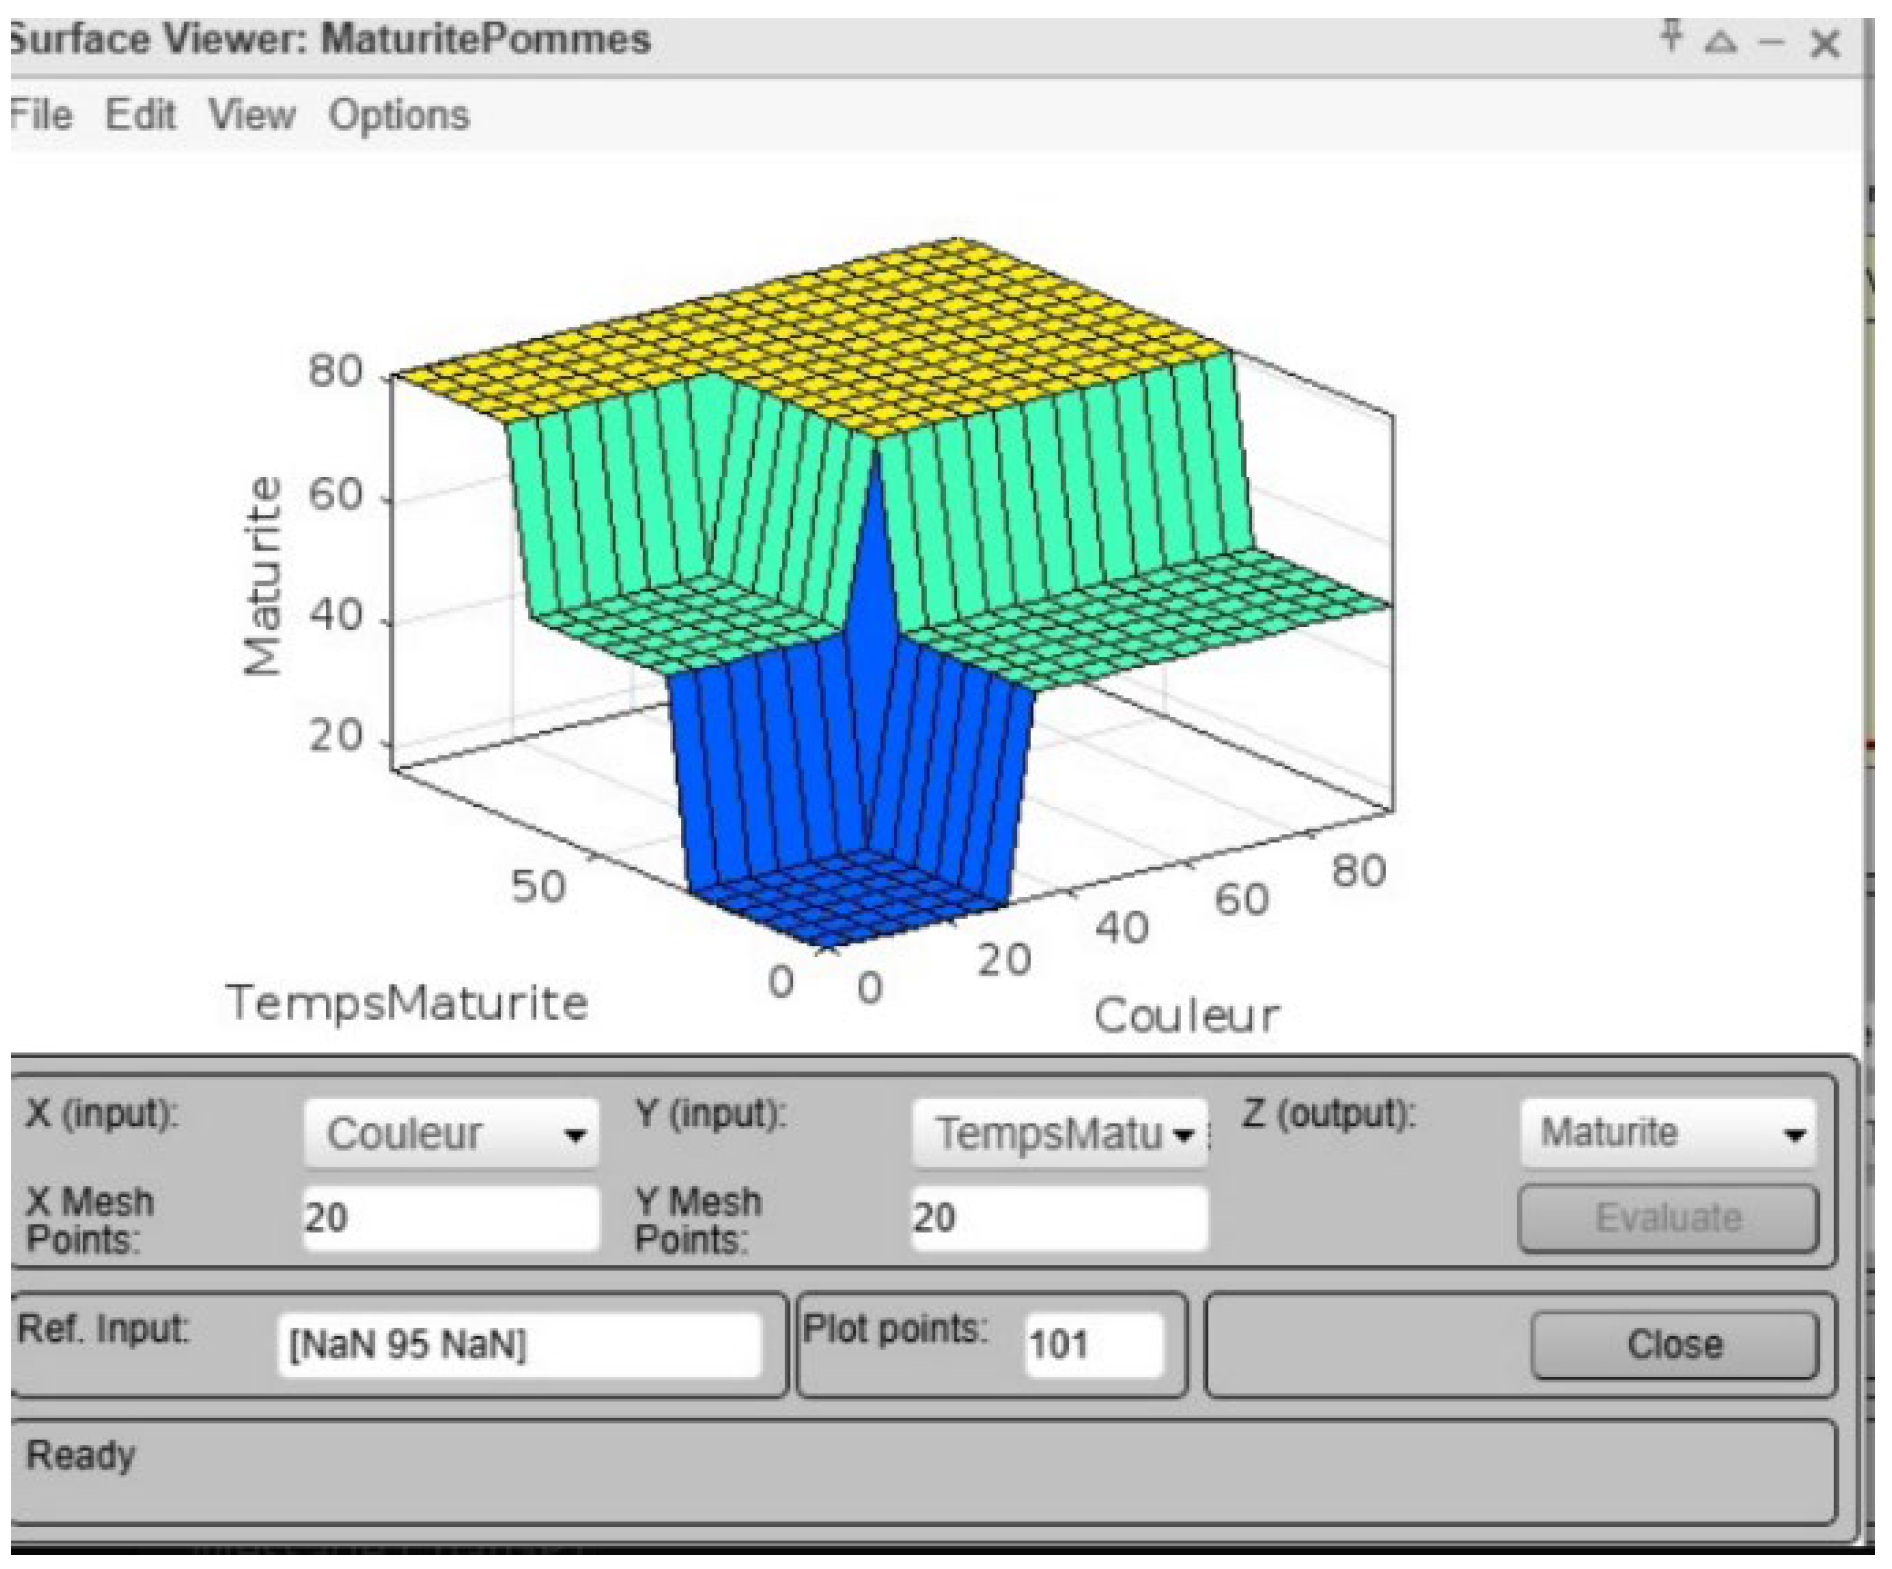Screen dimensions: 1892x1569
Task: Click the Close button
Action: point(1675,1344)
